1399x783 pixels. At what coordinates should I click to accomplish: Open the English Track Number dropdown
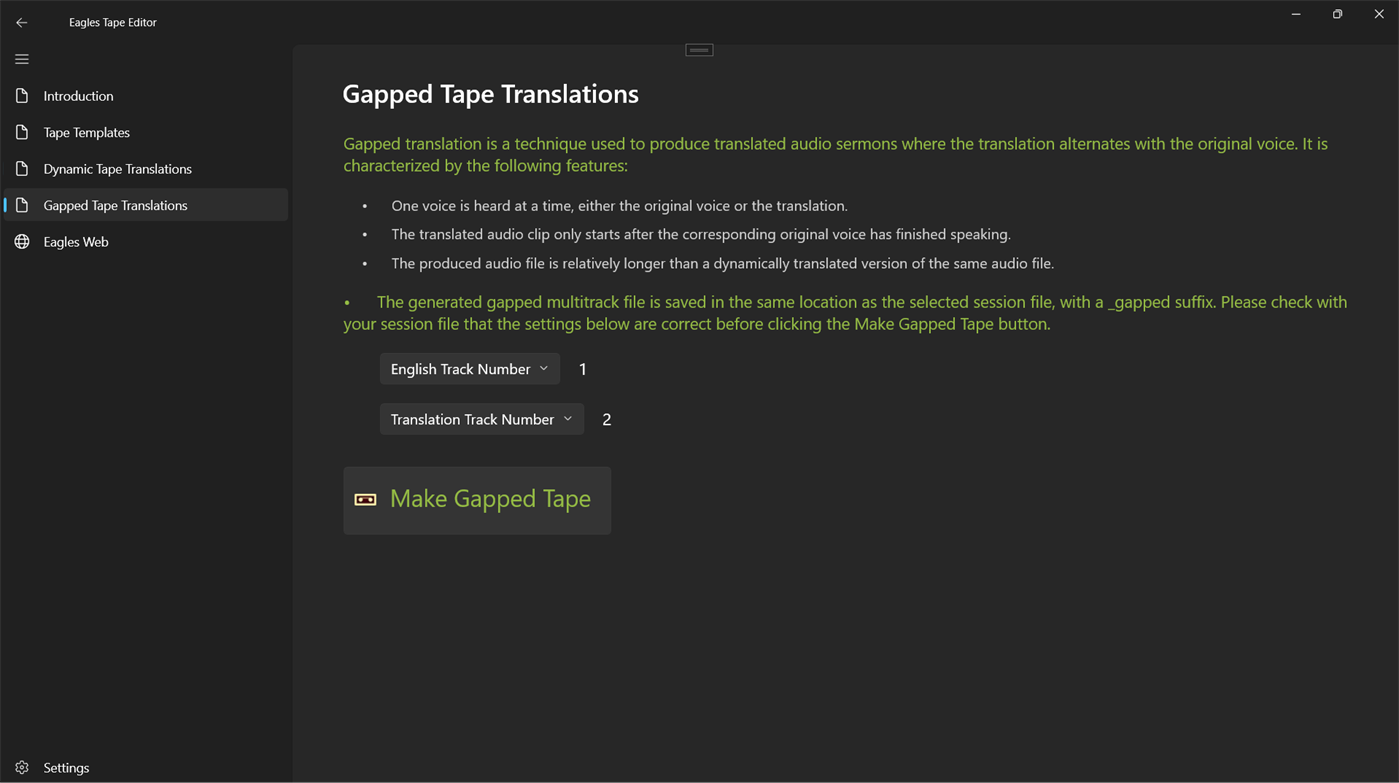[469, 369]
